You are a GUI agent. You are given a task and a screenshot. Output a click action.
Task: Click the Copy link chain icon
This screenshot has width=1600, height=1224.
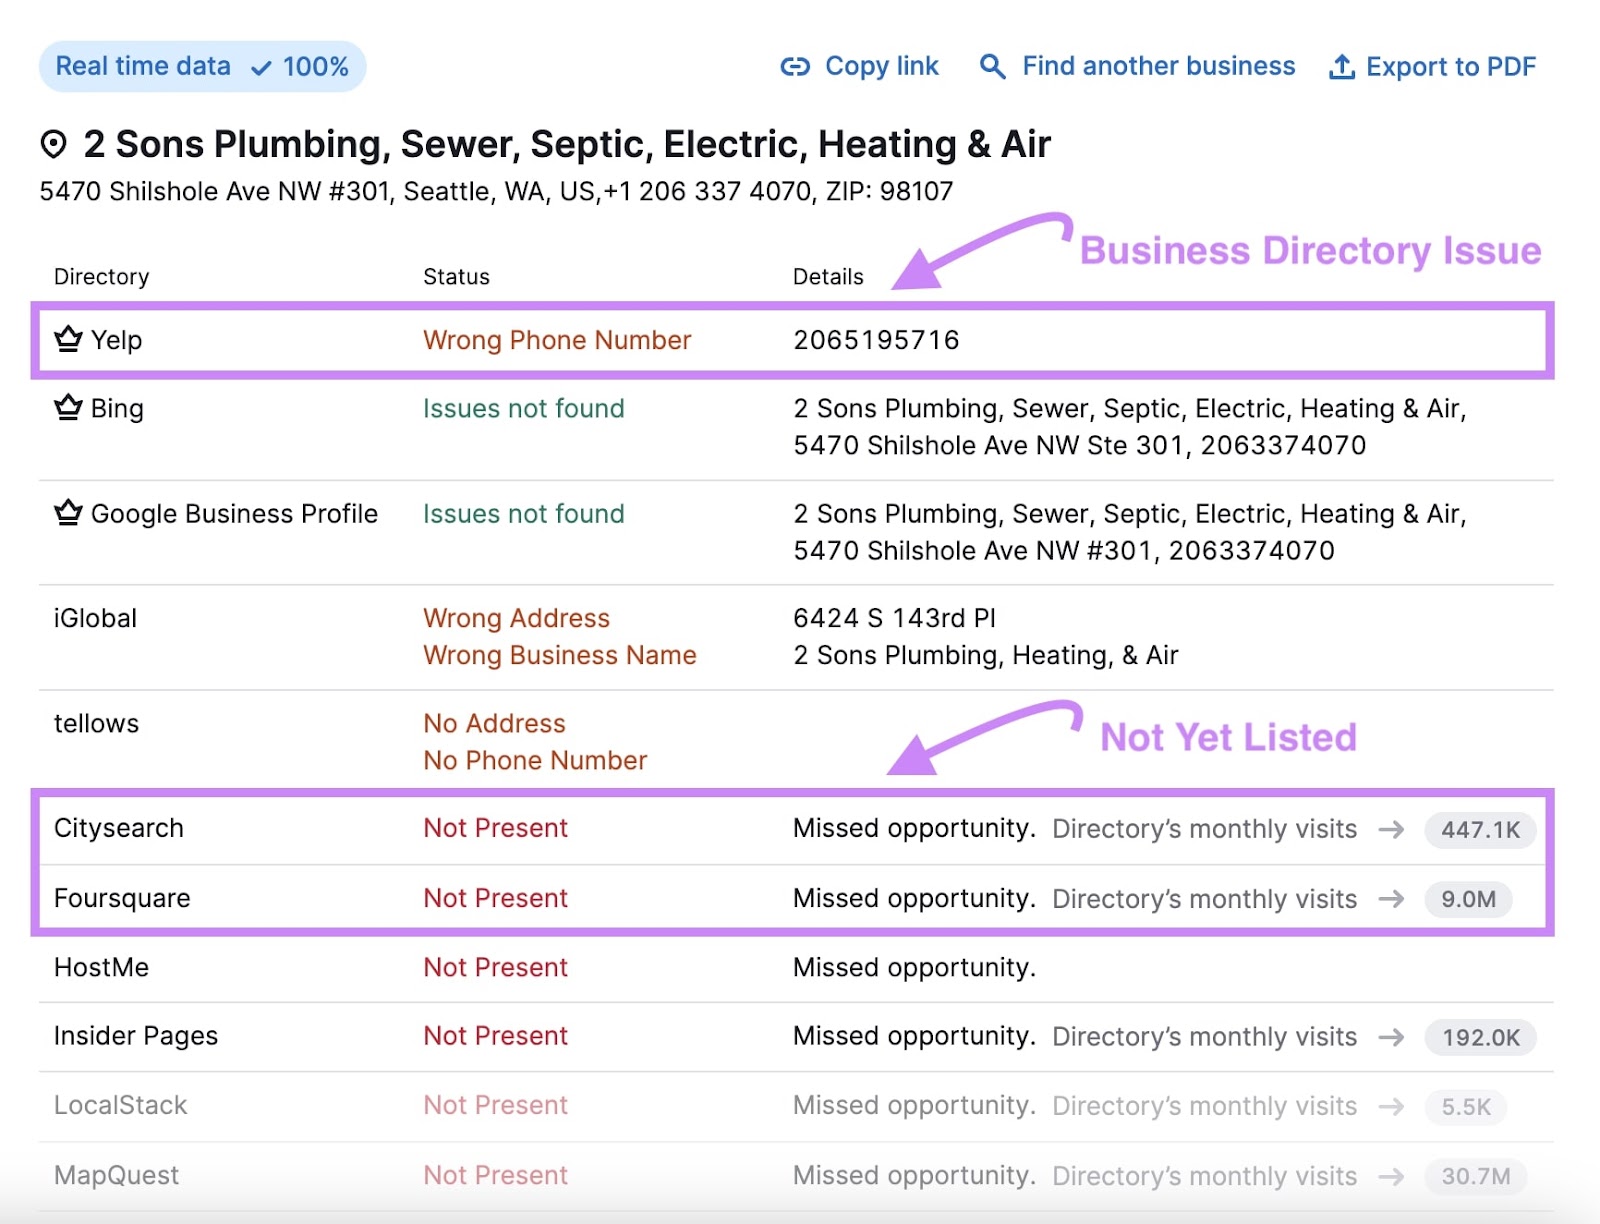pos(795,65)
